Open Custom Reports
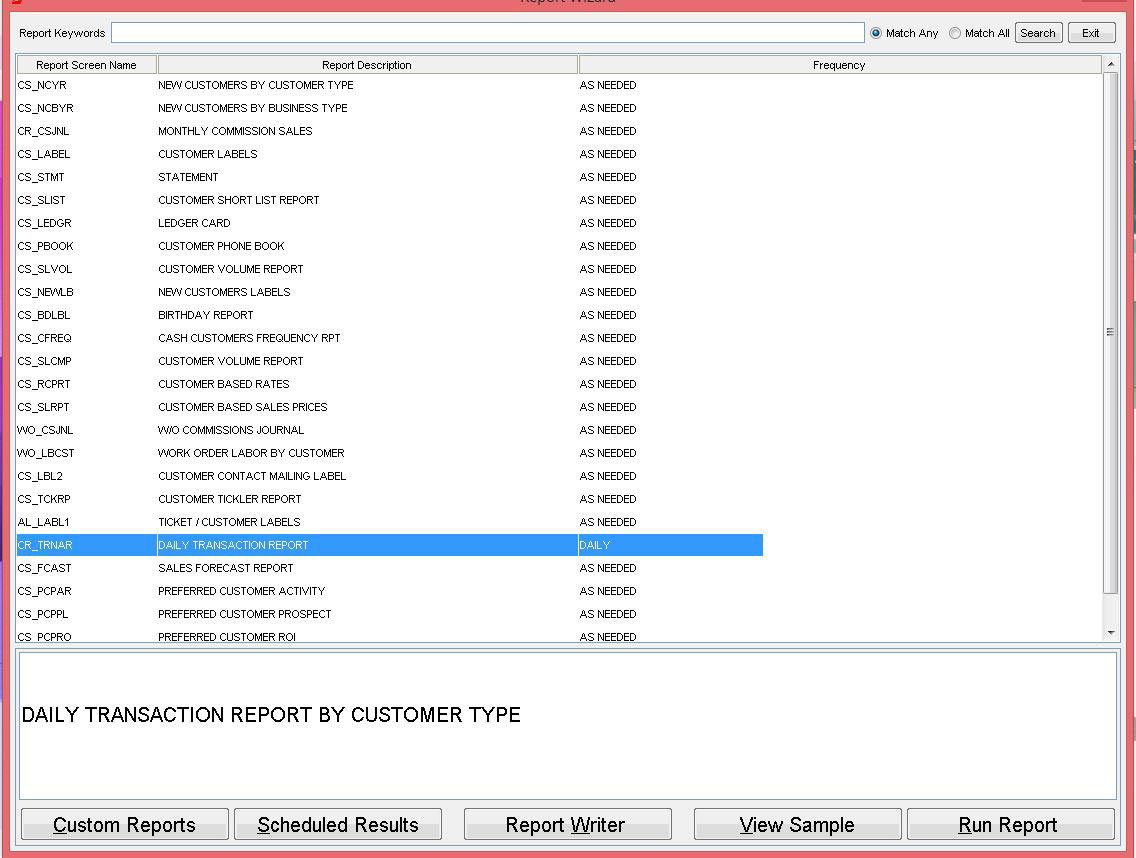This screenshot has height=858, width=1136. click(125, 825)
